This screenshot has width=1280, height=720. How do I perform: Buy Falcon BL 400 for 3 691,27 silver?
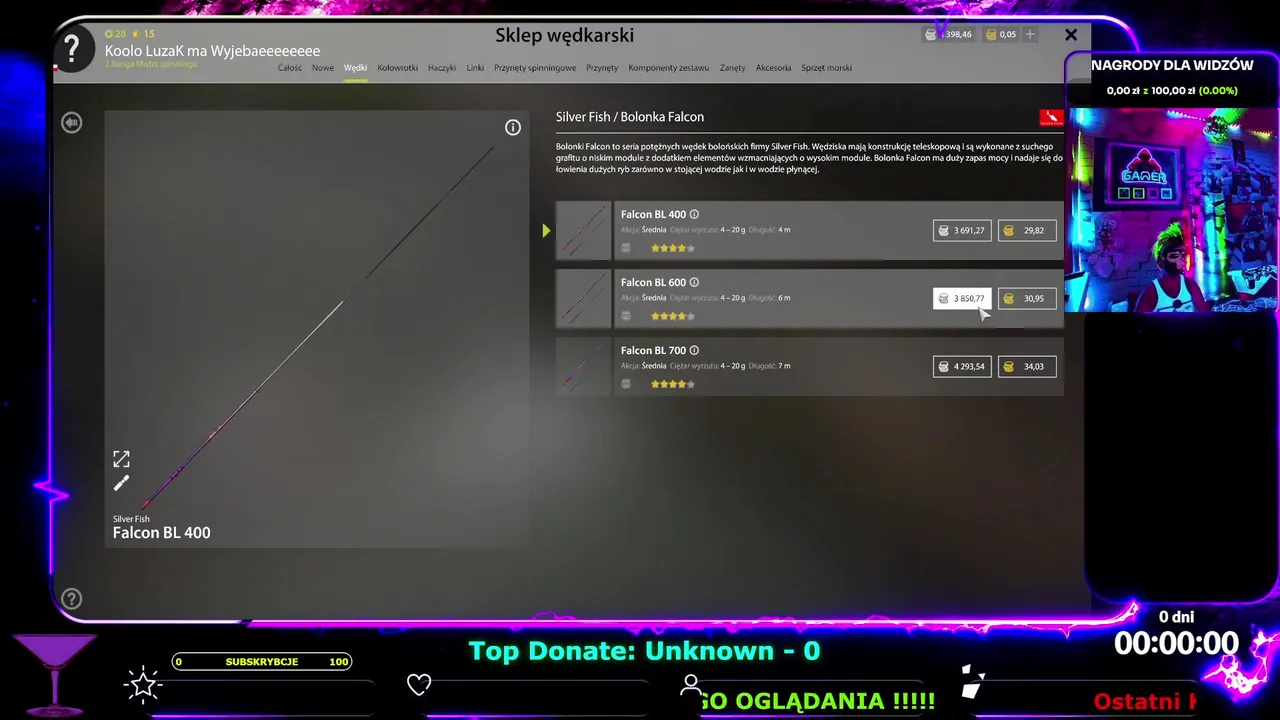pyautogui.click(x=962, y=230)
